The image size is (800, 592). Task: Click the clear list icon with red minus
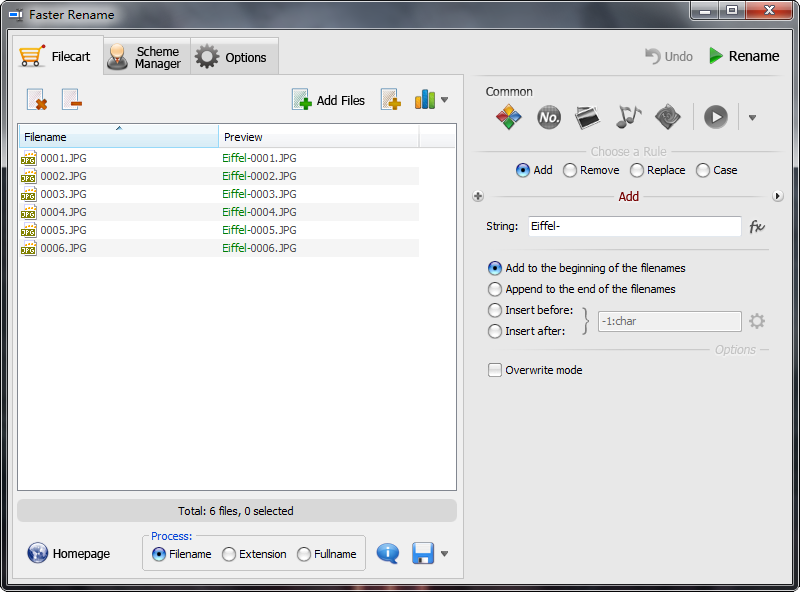[71, 100]
